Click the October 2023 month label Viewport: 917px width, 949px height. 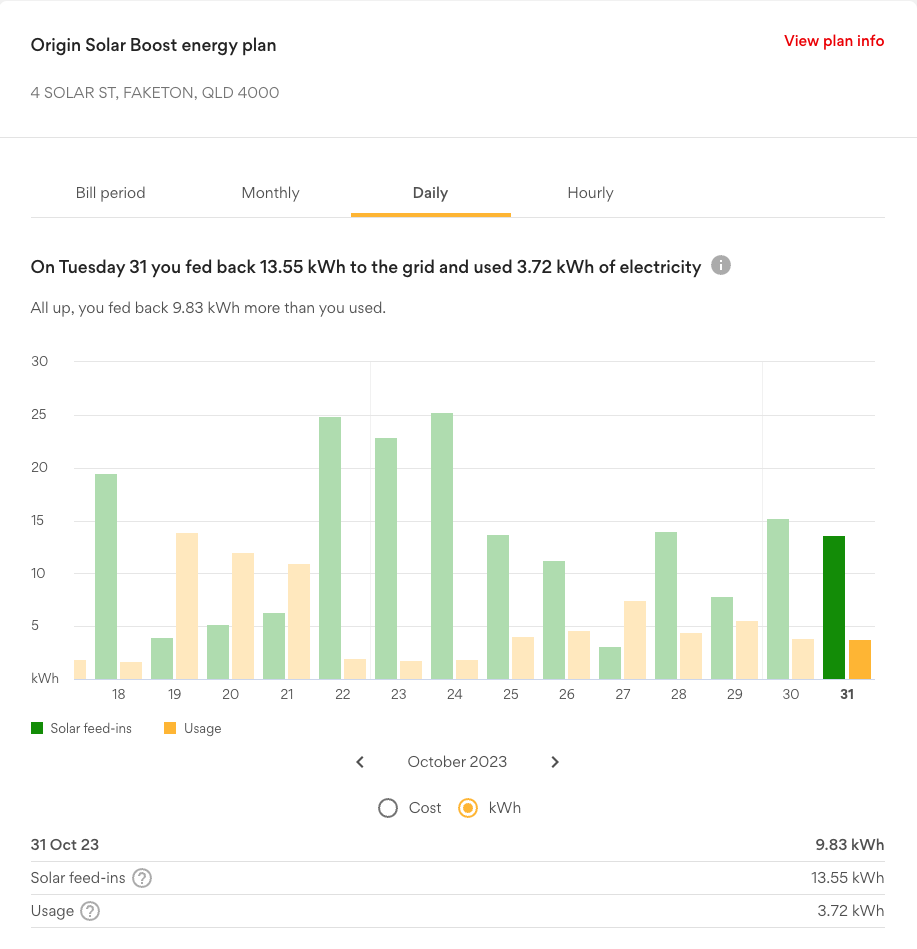pyautogui.click(x=457, y=762)
